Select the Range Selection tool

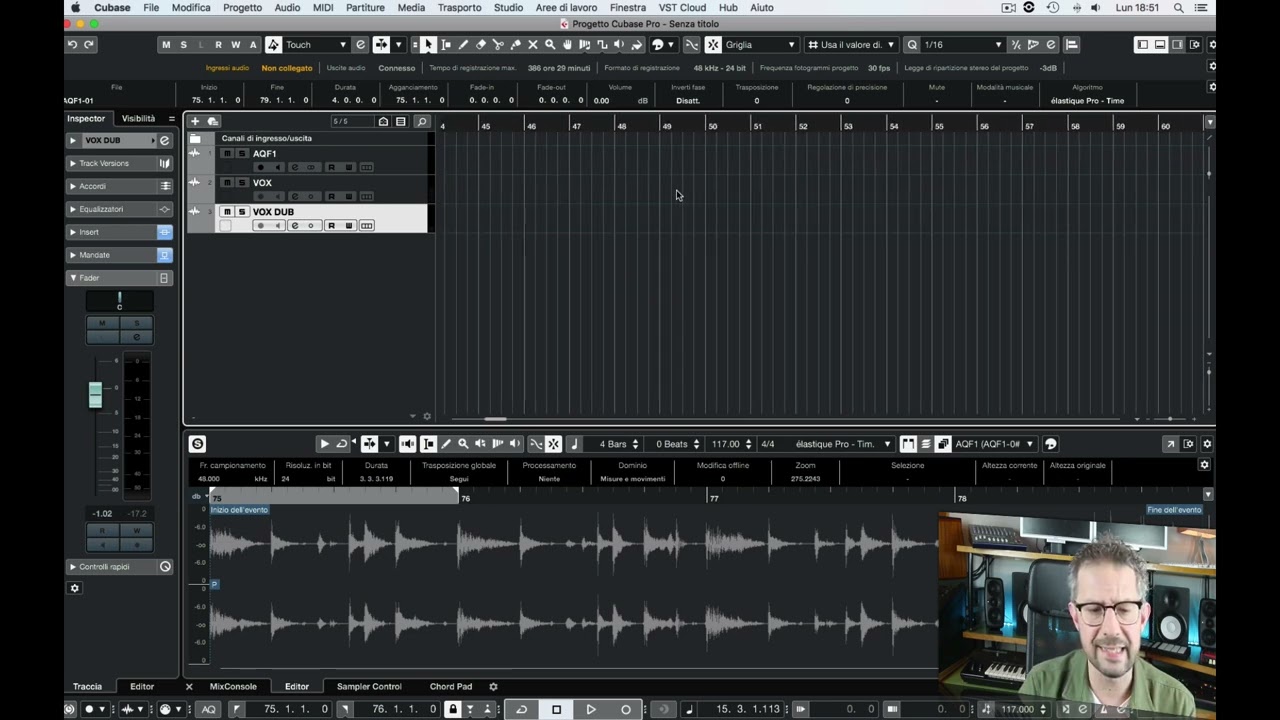coord(446,44)
